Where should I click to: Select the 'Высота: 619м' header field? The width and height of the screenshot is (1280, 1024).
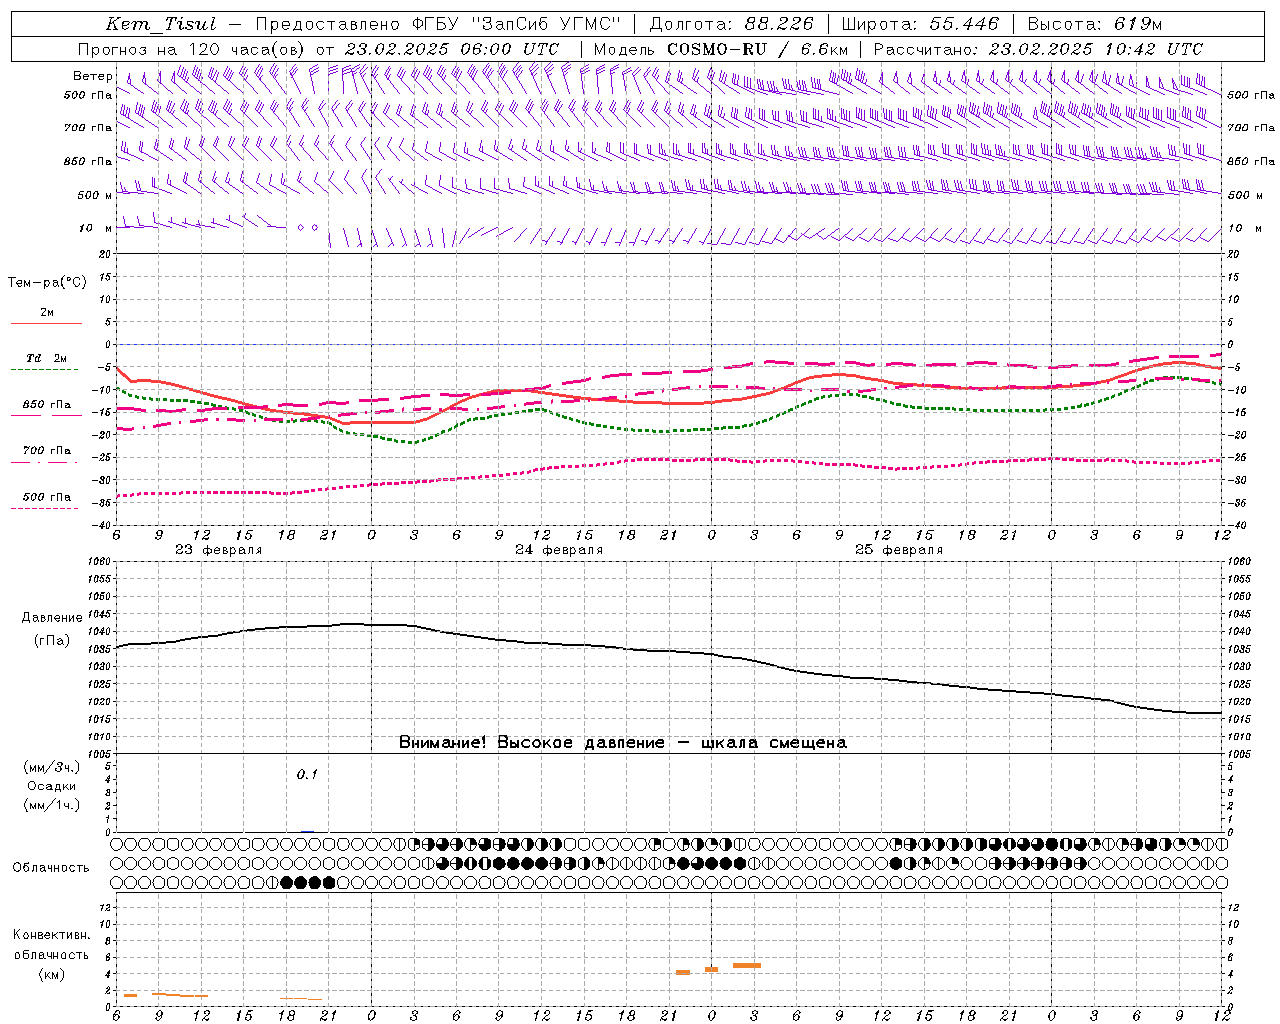[x=1095, y=24]
